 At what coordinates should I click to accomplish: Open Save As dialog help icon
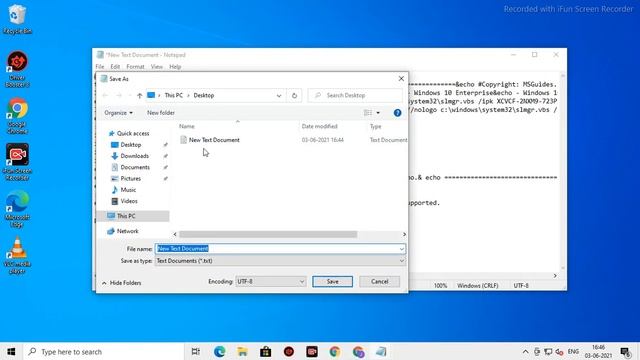click(x=397, y=113)
